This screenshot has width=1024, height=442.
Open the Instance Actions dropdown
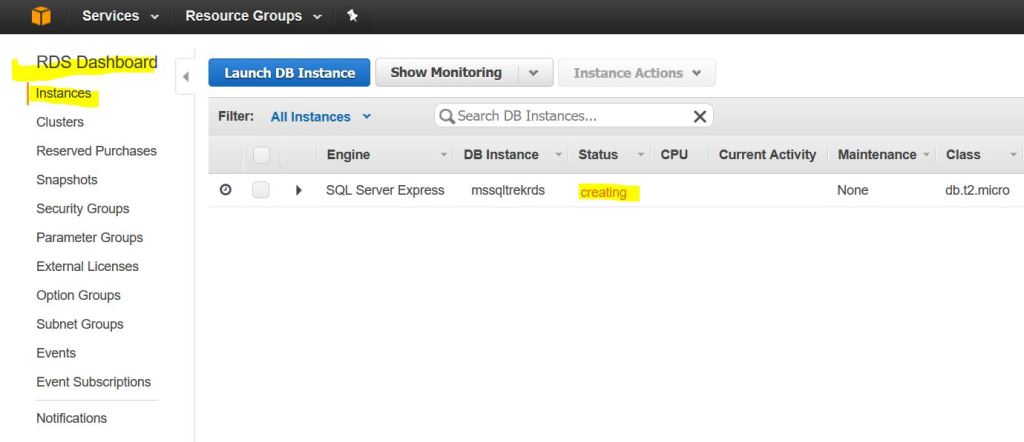[637, 73]
